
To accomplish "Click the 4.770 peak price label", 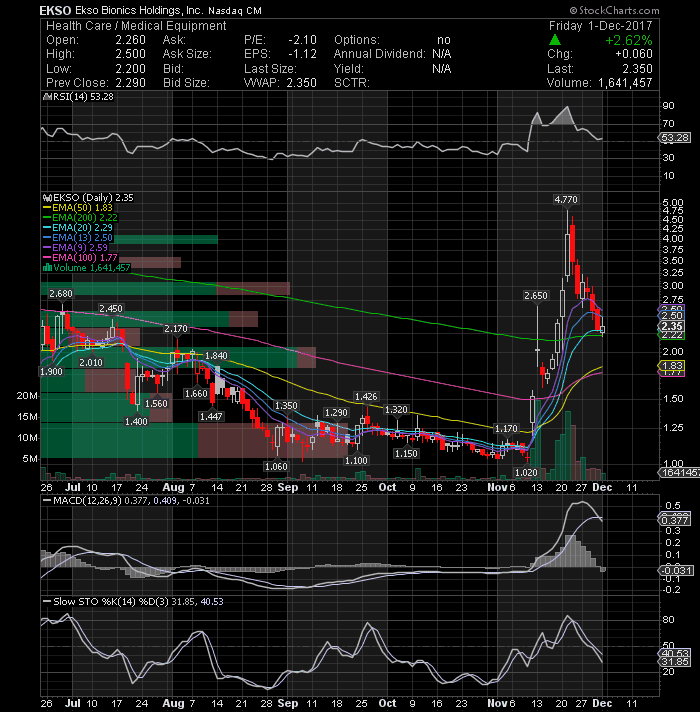I will [x=566, y=199].
